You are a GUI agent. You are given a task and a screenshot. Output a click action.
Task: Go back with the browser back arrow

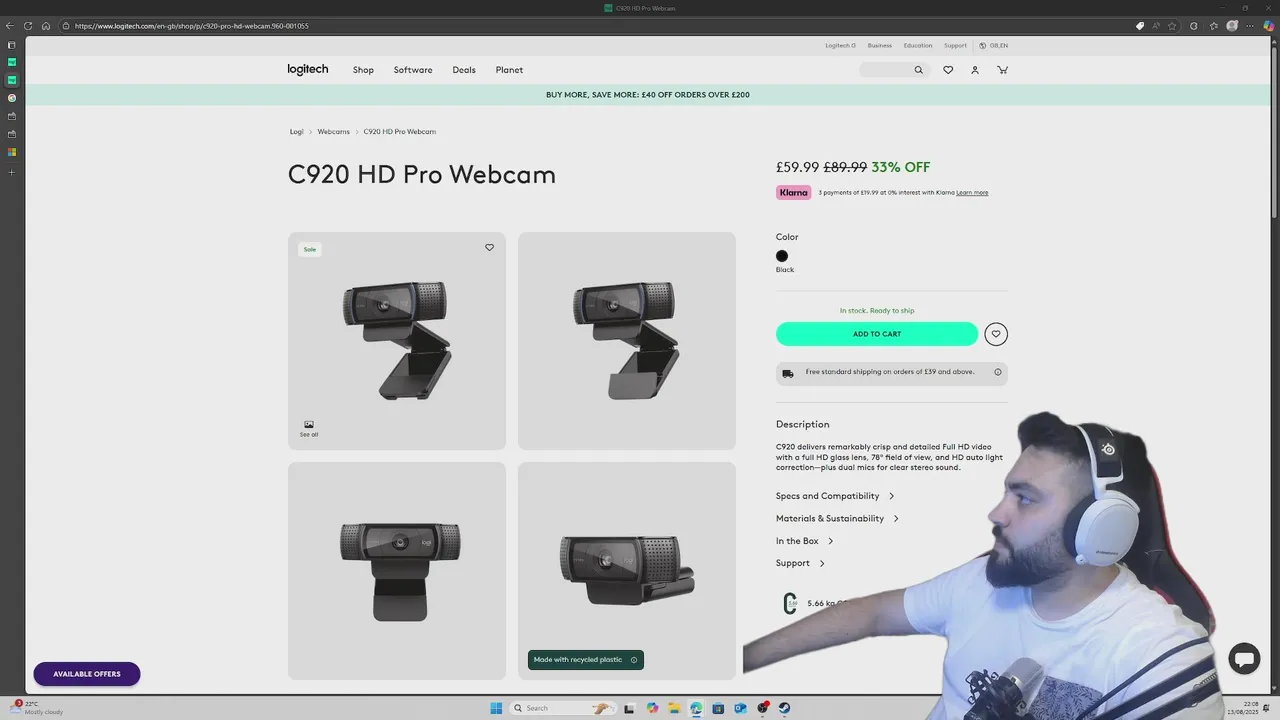coord(10,26)
